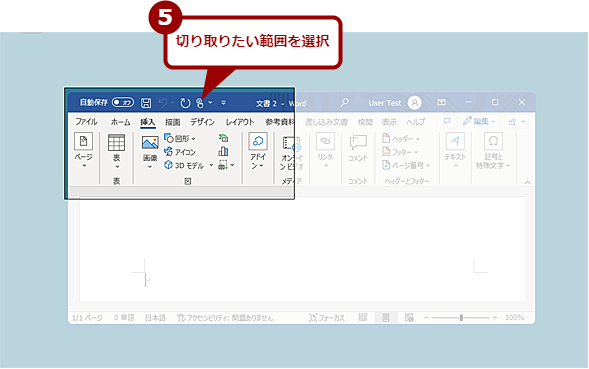Click the 0 単語 word count
This screenshot has height=369, width=589.
124,318
